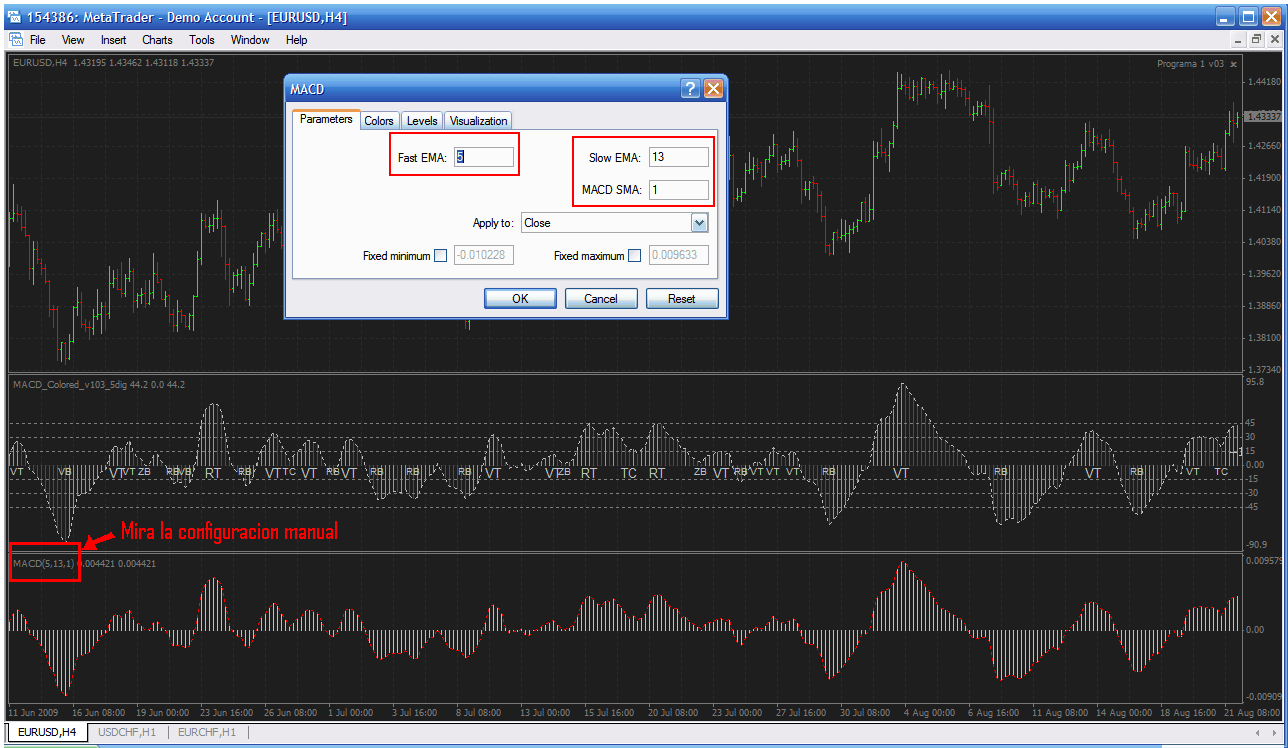Click the EURUSD,H4 price header label on chart

click(113, 63)
